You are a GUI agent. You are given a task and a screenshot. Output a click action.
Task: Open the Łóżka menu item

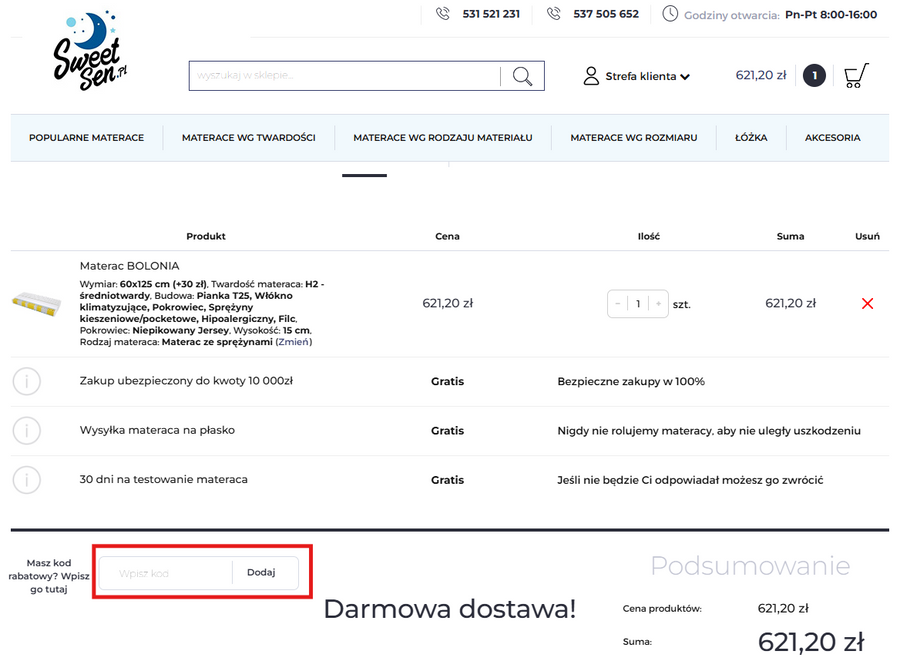coord(751,138)
